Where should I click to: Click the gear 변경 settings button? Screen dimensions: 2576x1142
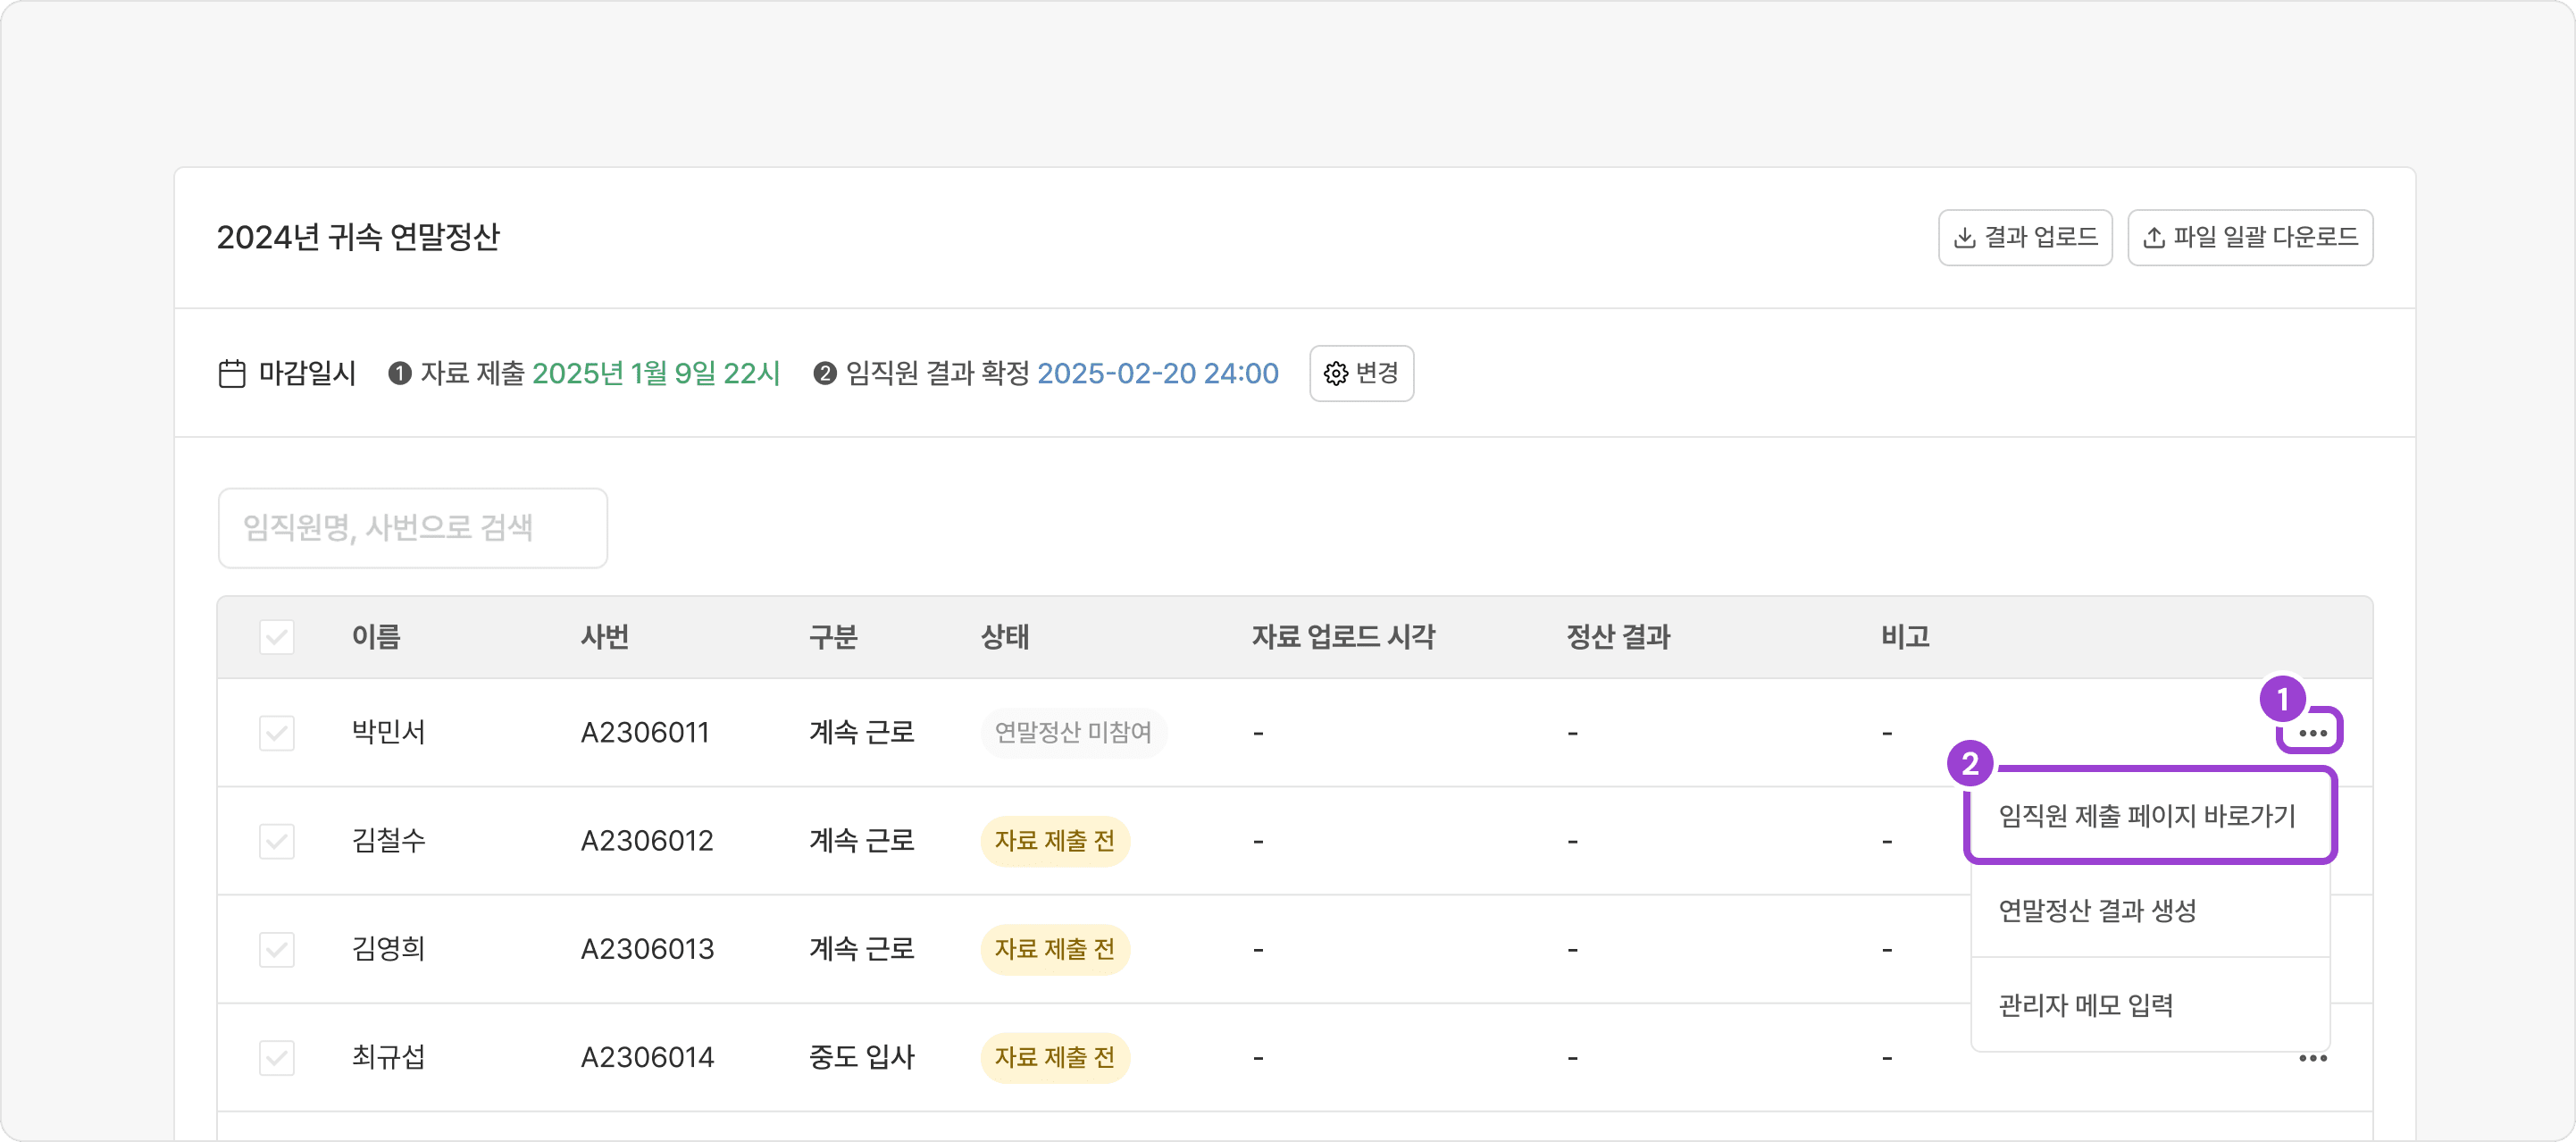click(1361, 373)
